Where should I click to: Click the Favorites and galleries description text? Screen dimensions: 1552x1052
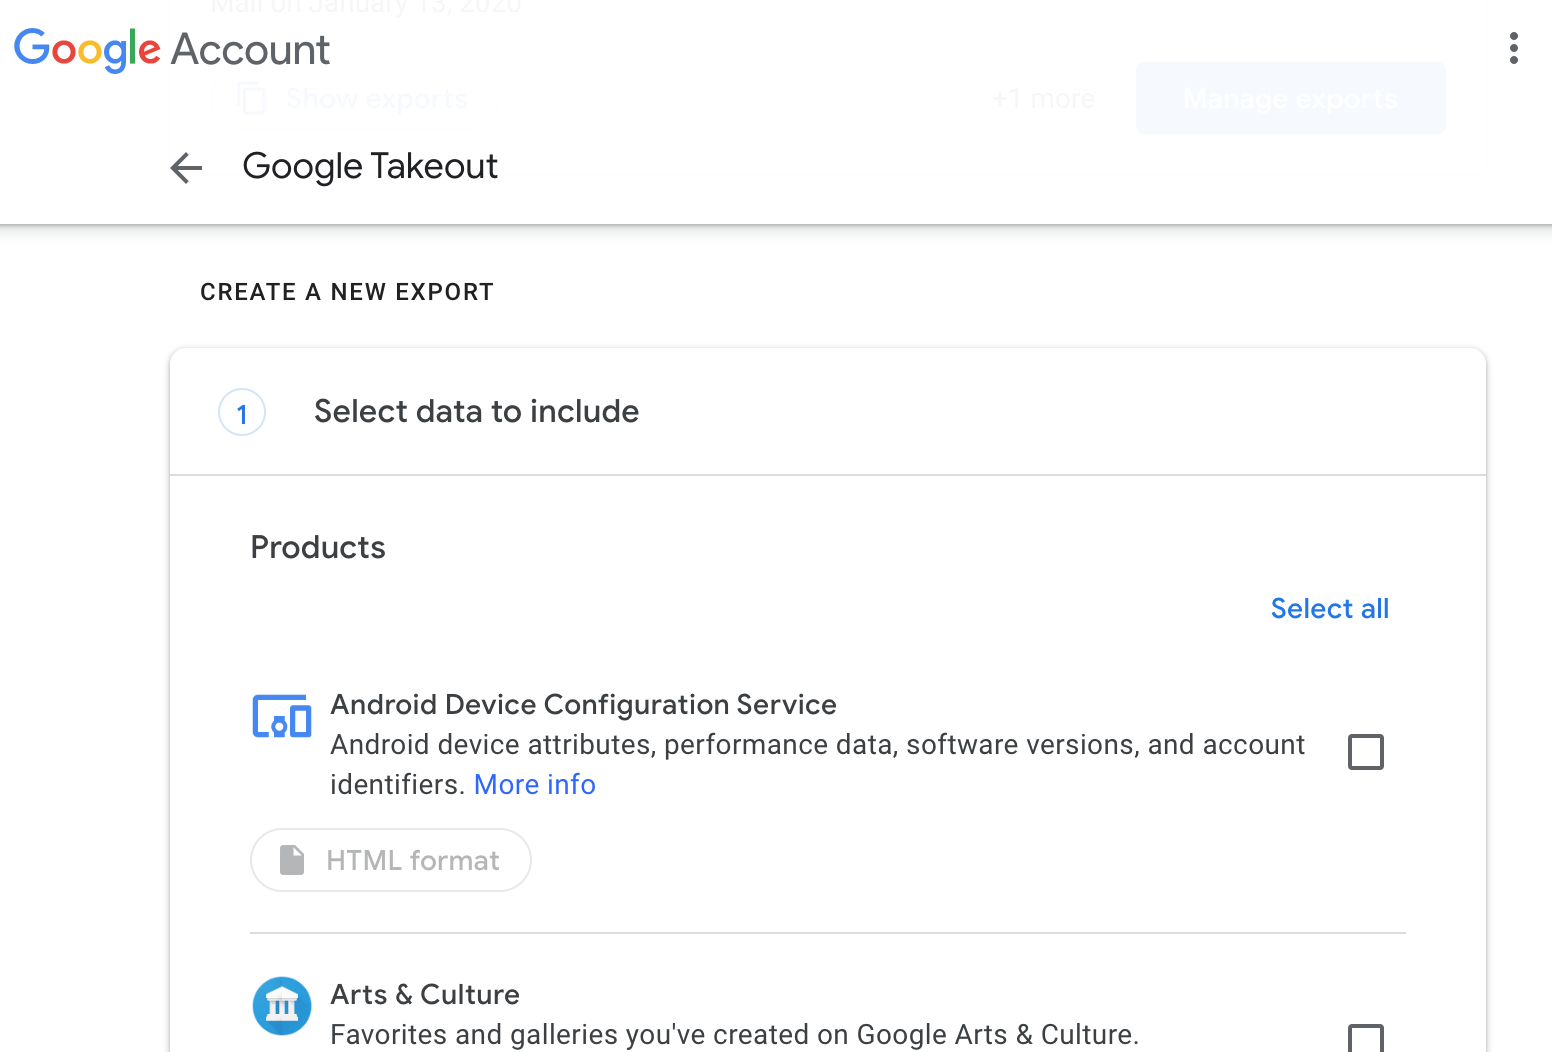735,1035
